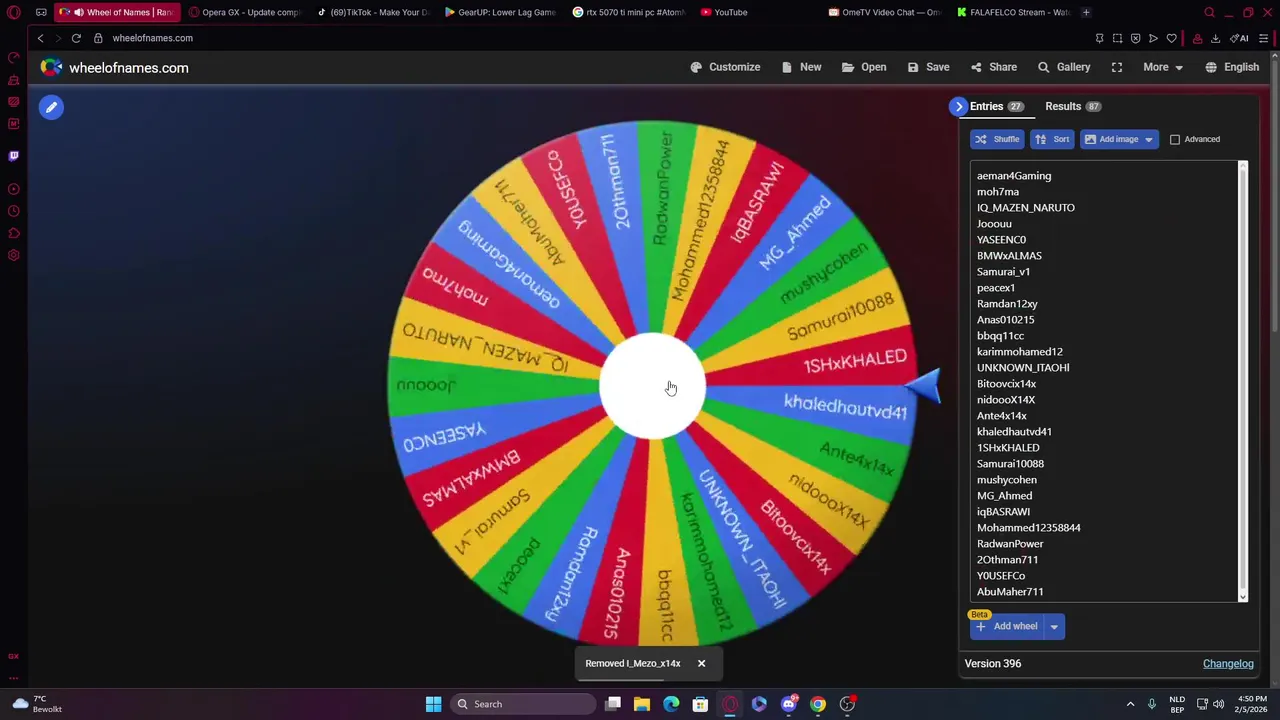This screenshot has height=720, width=1280.
Task: Click 'aeman4Gaming' in the entries list
Action: 1014,176
